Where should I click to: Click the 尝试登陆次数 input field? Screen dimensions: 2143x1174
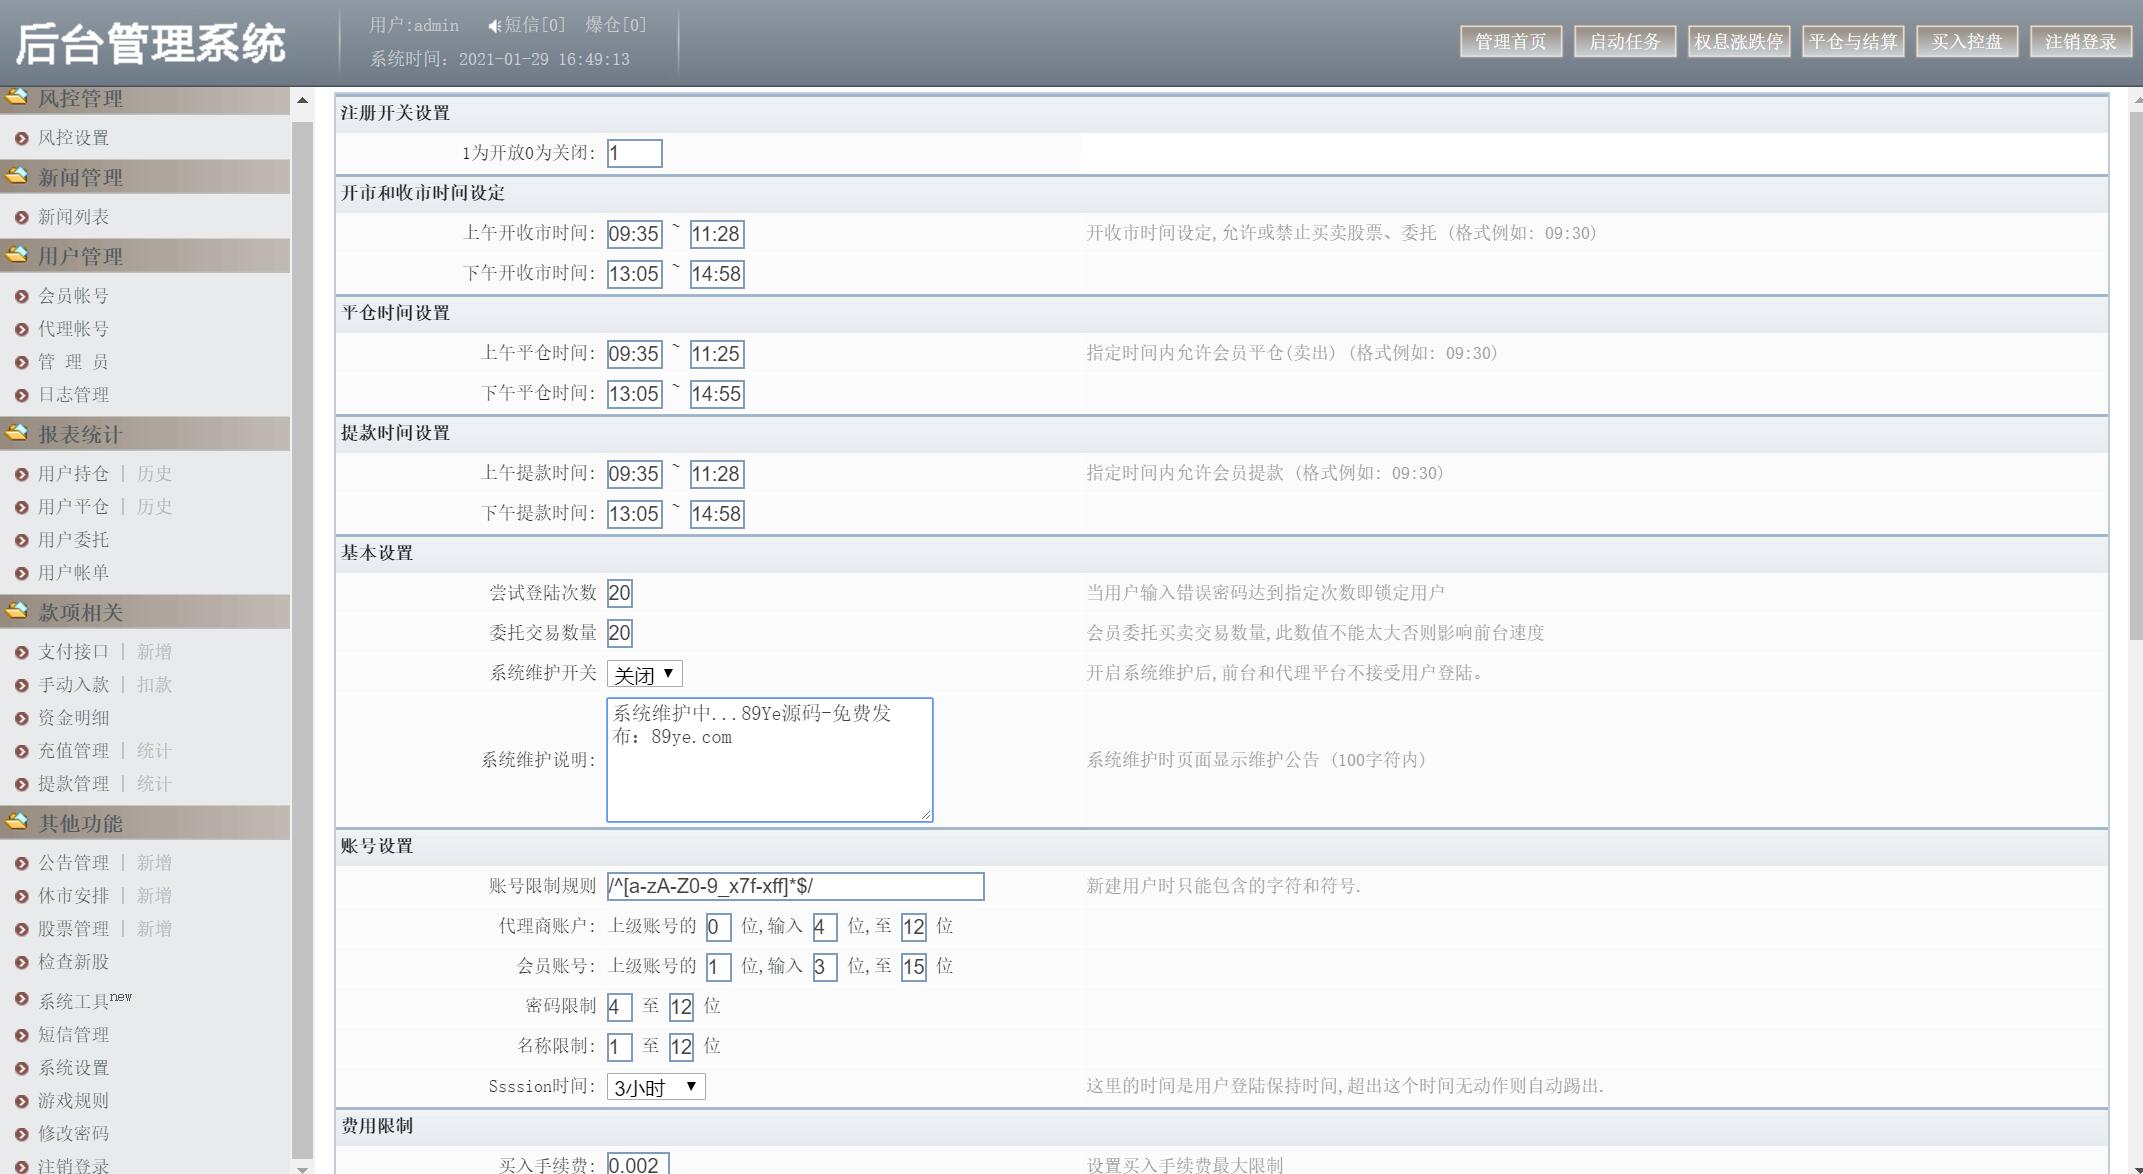pos(619,593)
